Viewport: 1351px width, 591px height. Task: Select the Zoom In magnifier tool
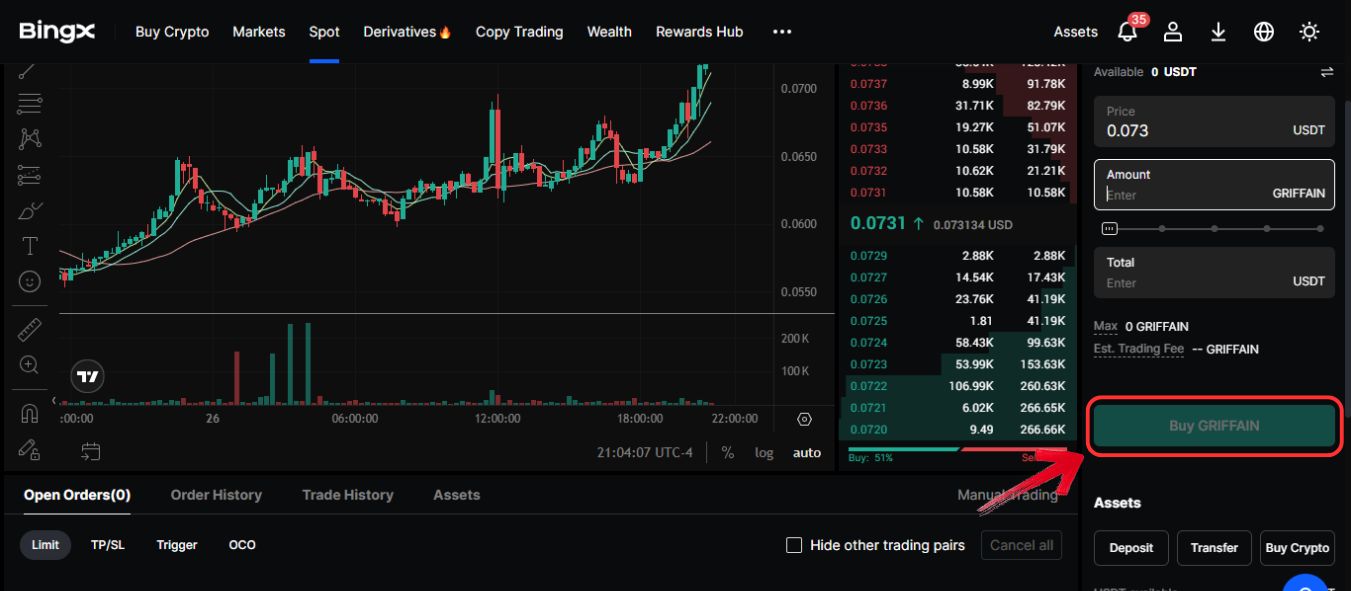point(30,365)
